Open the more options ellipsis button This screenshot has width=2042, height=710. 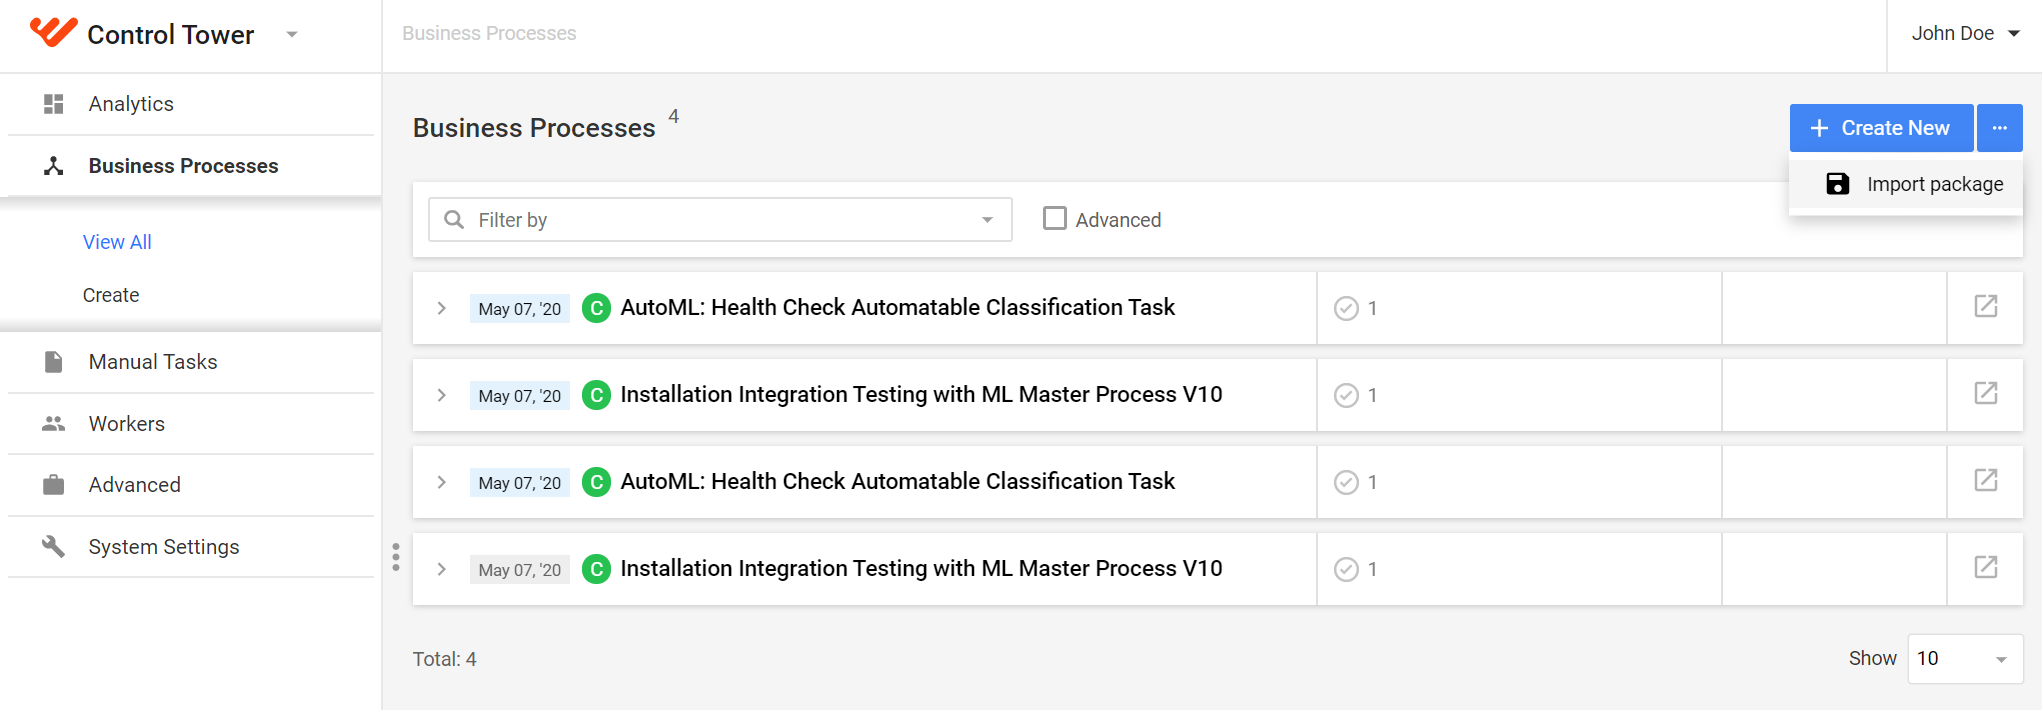point(2000,128)
